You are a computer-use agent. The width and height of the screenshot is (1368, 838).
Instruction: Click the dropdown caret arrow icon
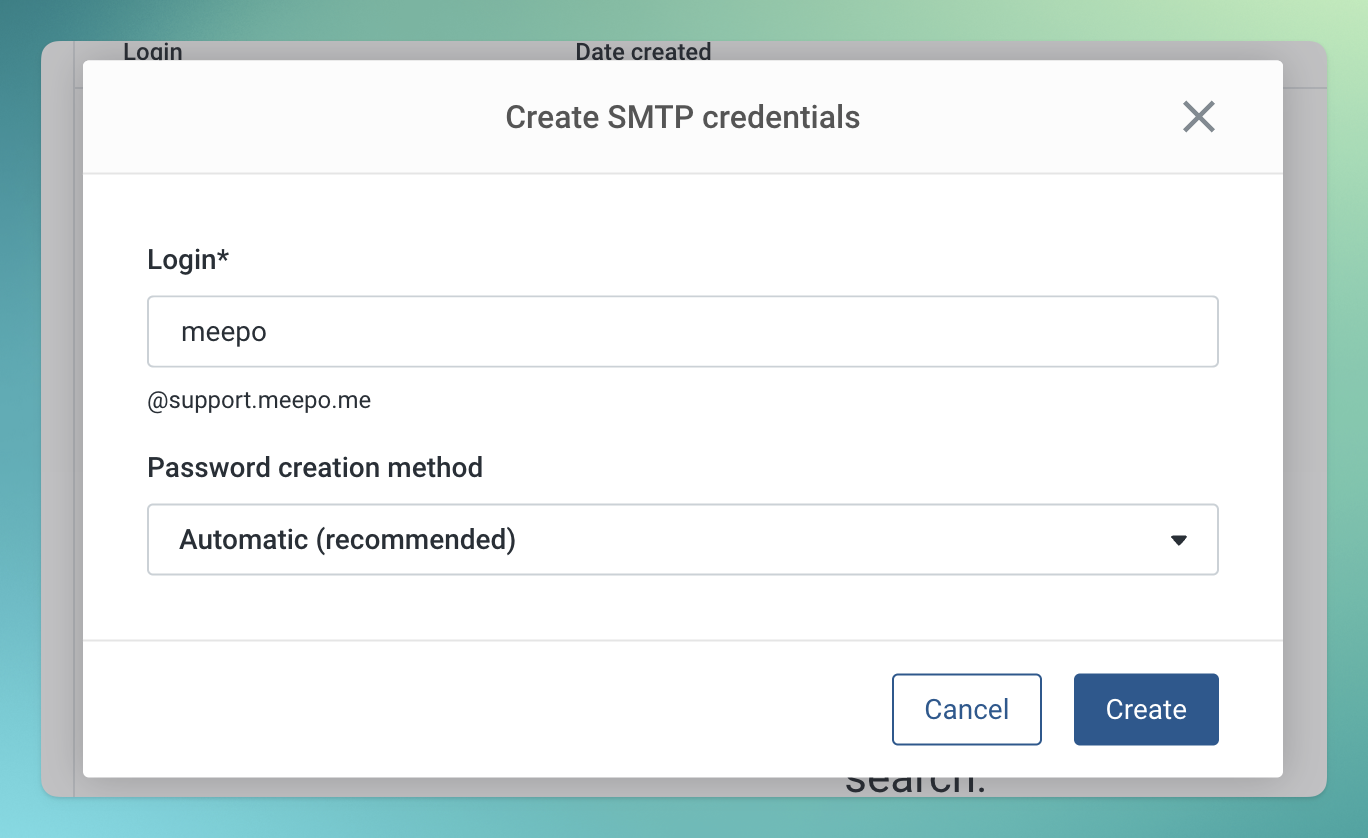pos(1178,540)
